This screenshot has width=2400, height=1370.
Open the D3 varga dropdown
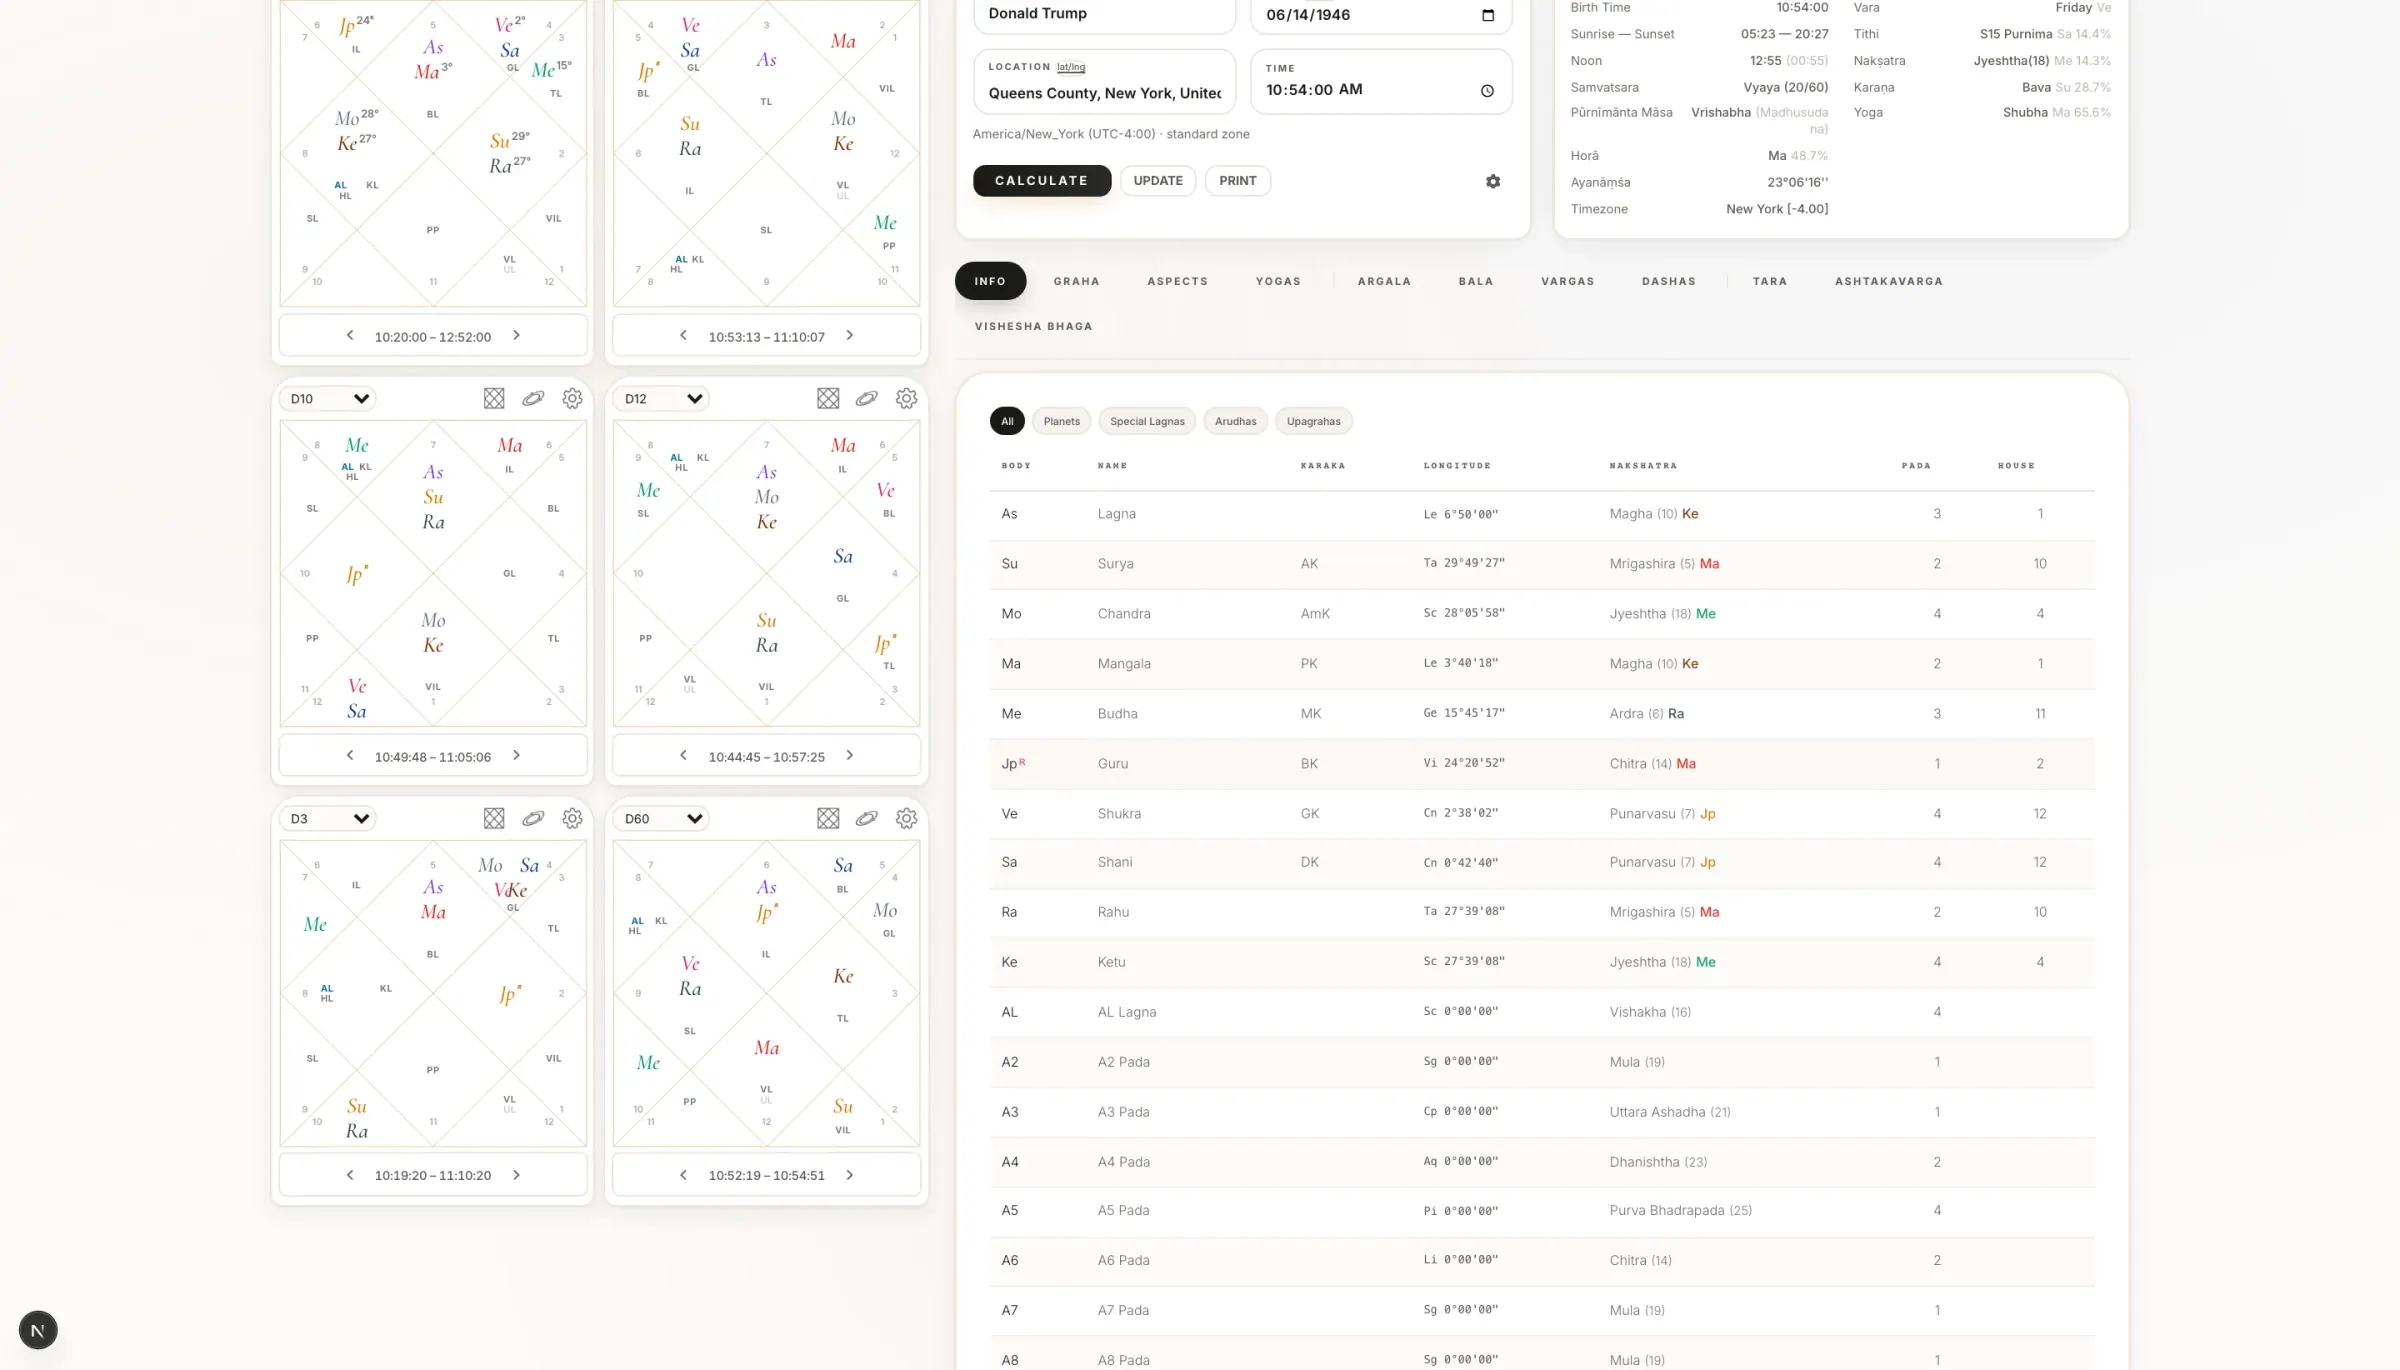[328, 818]
